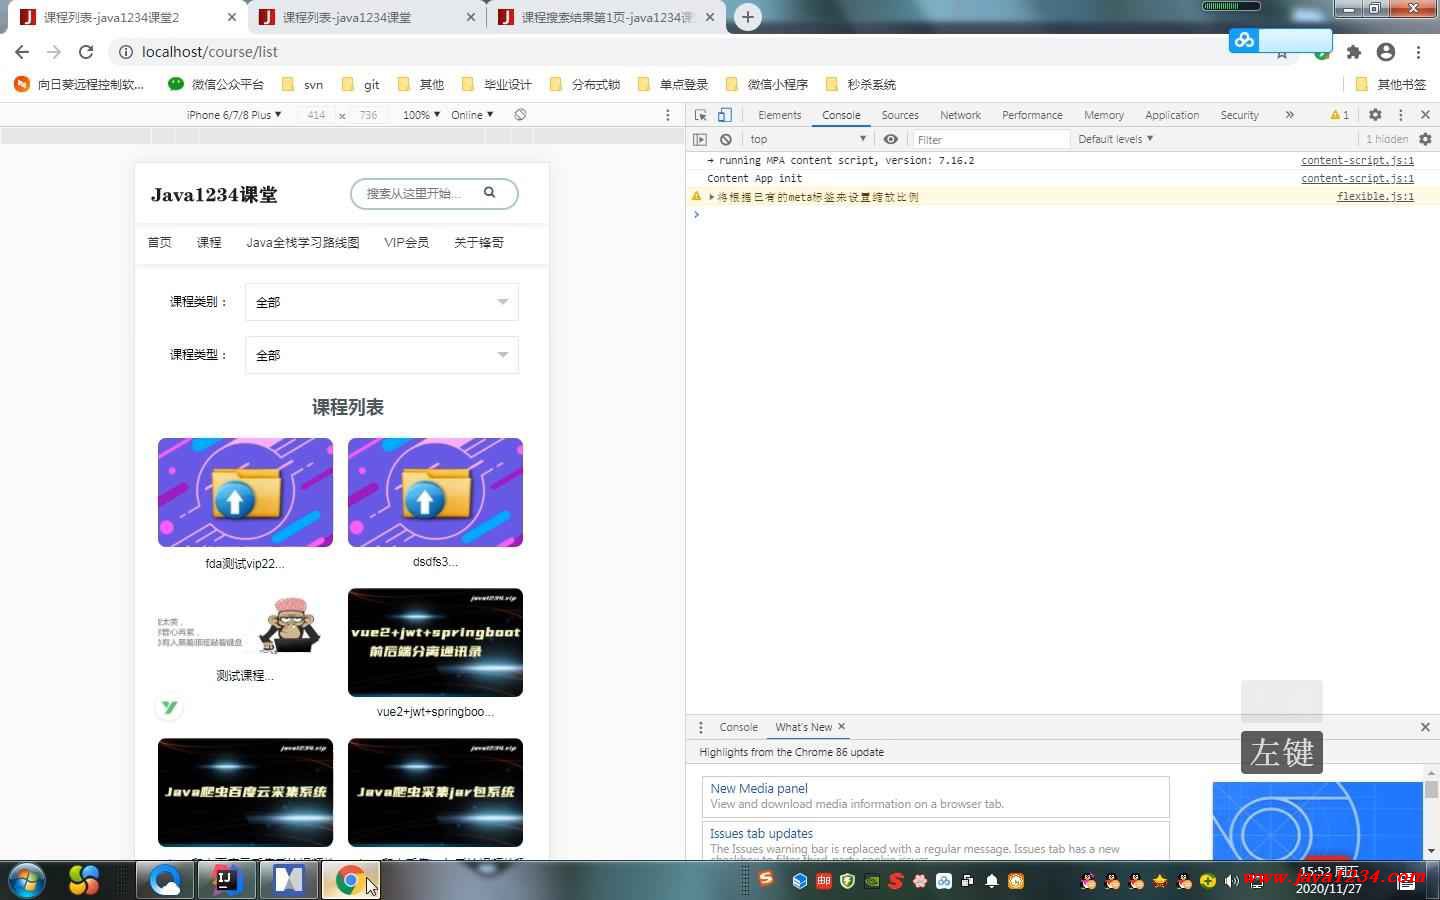The height and width of the screenshot is (900, 1440).
Task: Expand the meta标签 warning message
Action: click(712, 197)
